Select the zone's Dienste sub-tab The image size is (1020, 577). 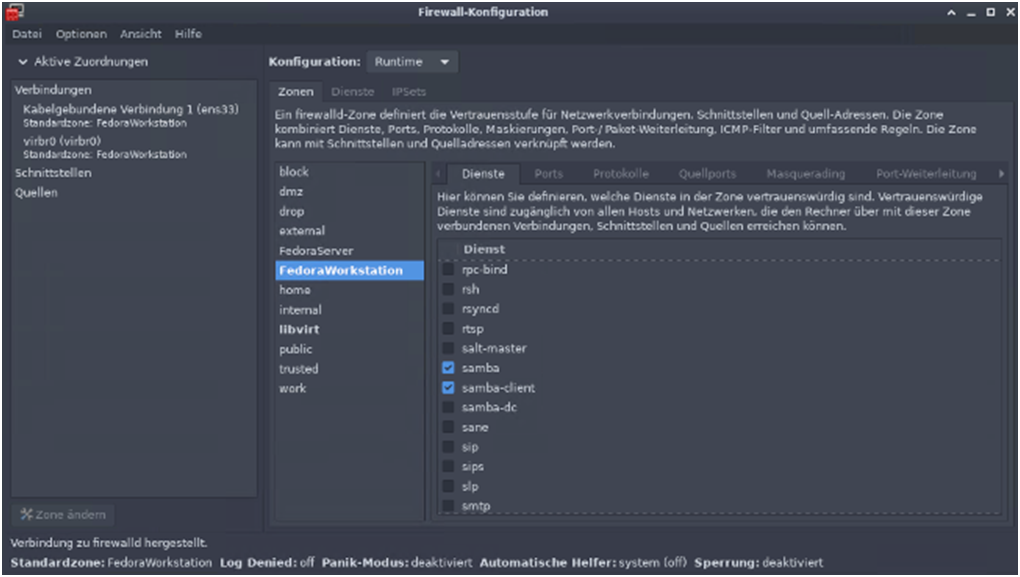(483, 174)
